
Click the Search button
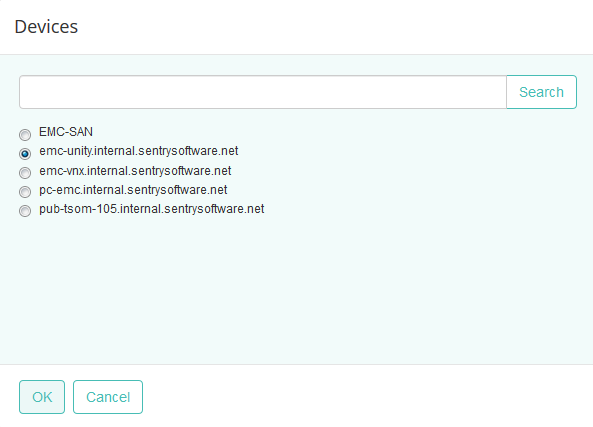[541, 92]
